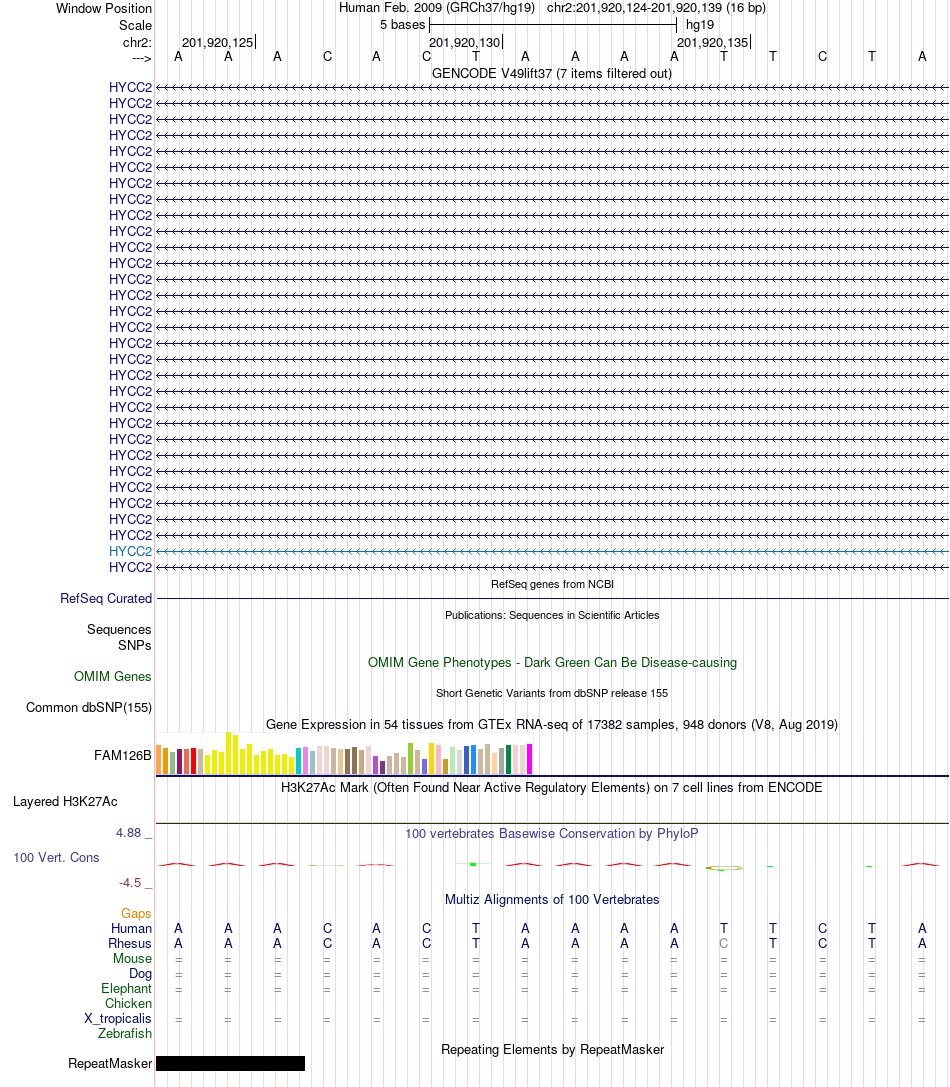Click the faded mismatched C in Rhesus row
Screen dimensions: 950x1087
[723, 943]
